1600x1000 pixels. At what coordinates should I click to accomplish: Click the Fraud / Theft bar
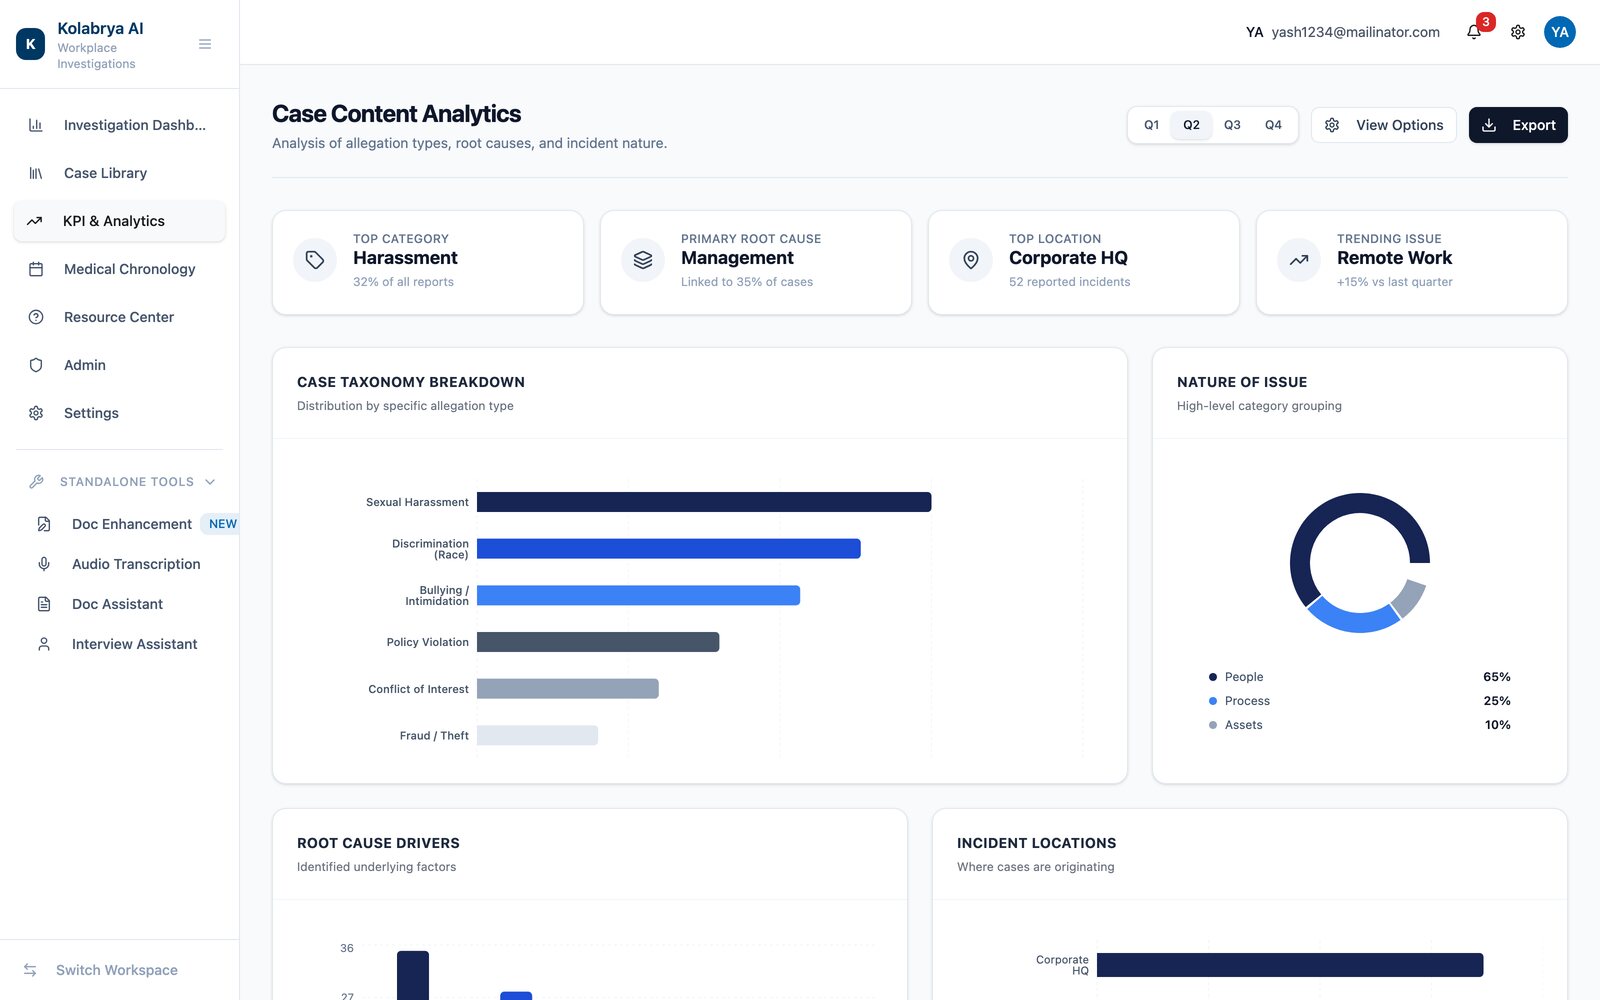tap(537, 735)
